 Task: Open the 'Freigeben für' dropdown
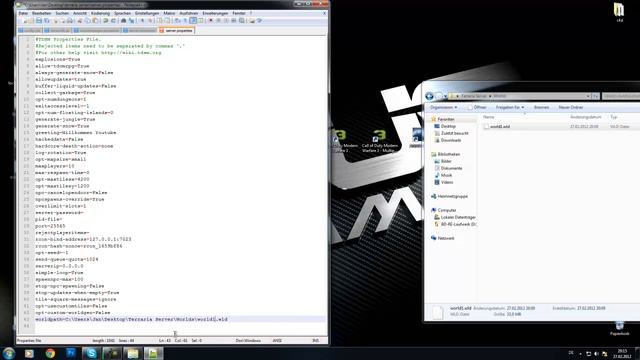(510, 107)
